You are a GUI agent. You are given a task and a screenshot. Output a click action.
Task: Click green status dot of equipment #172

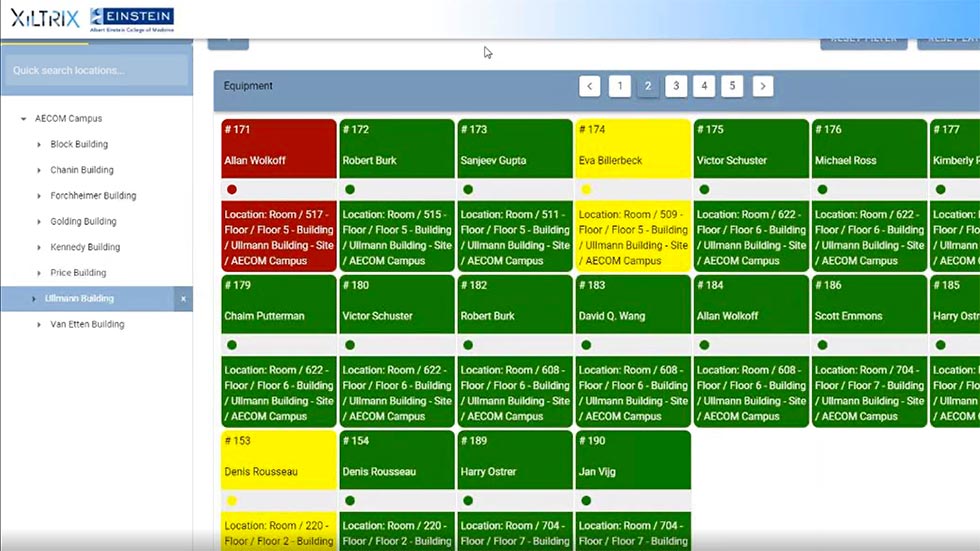tap(350, 189)
